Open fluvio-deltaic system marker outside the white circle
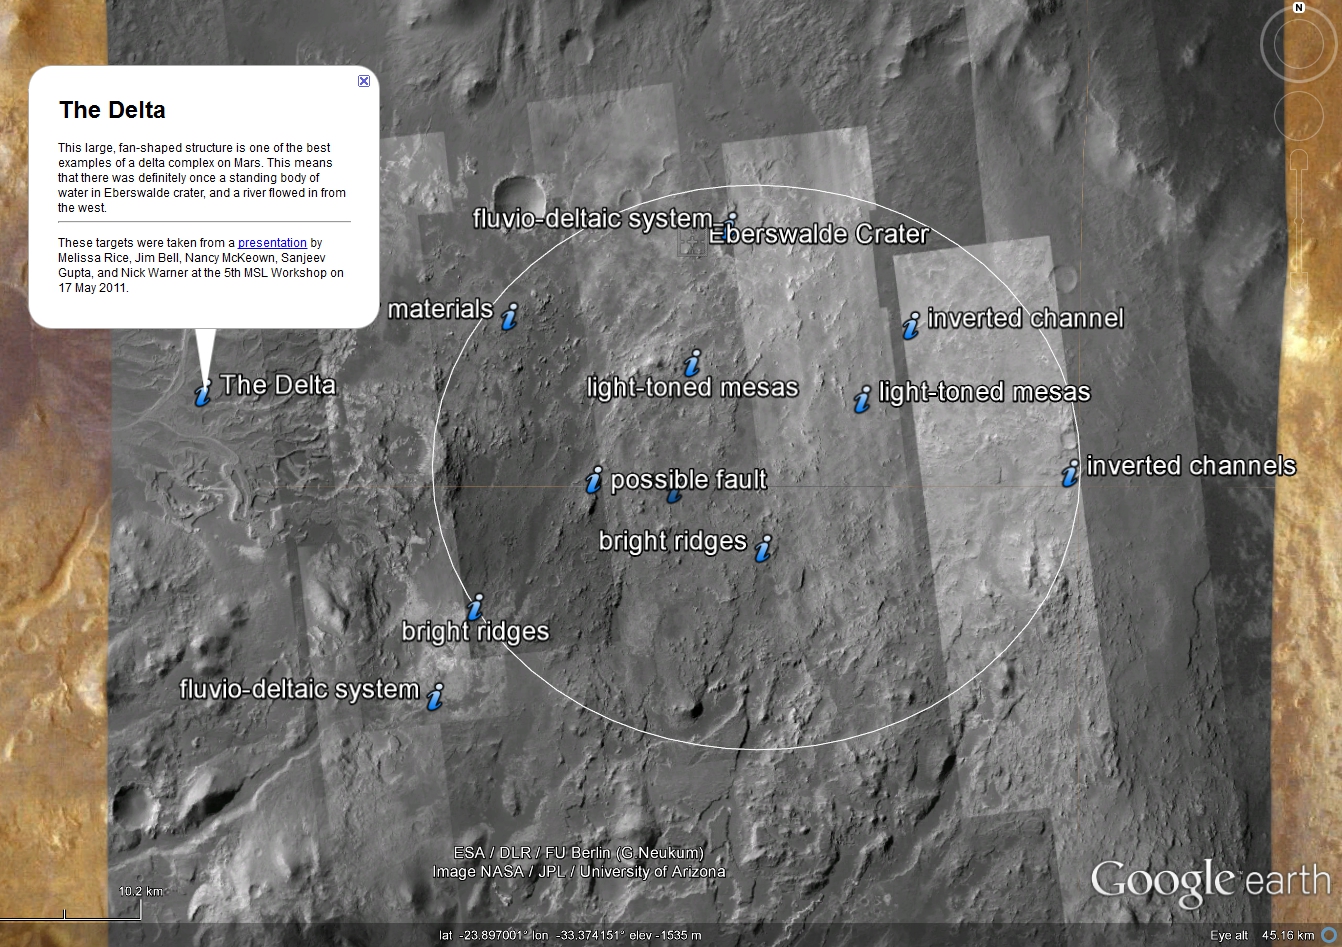1342x947 pixels. (435, 696)
